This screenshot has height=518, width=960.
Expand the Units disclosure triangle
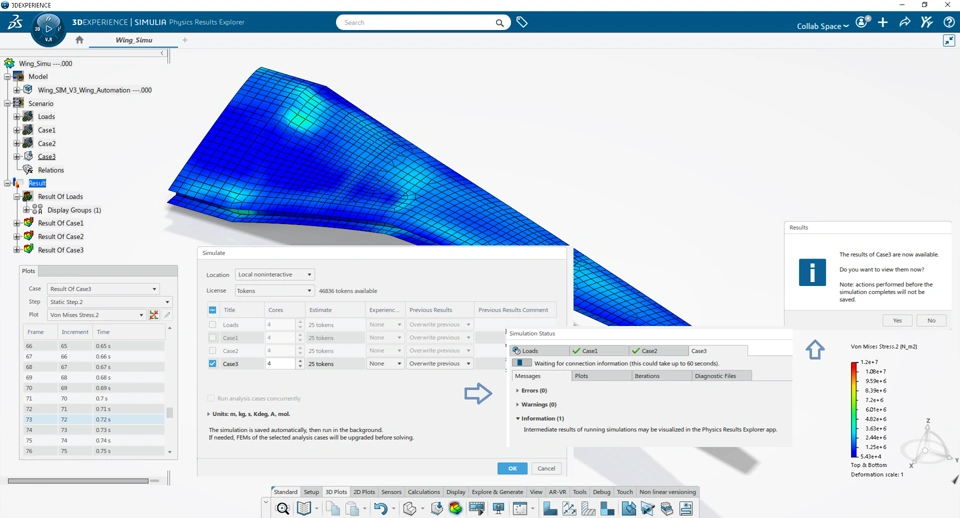208,414
